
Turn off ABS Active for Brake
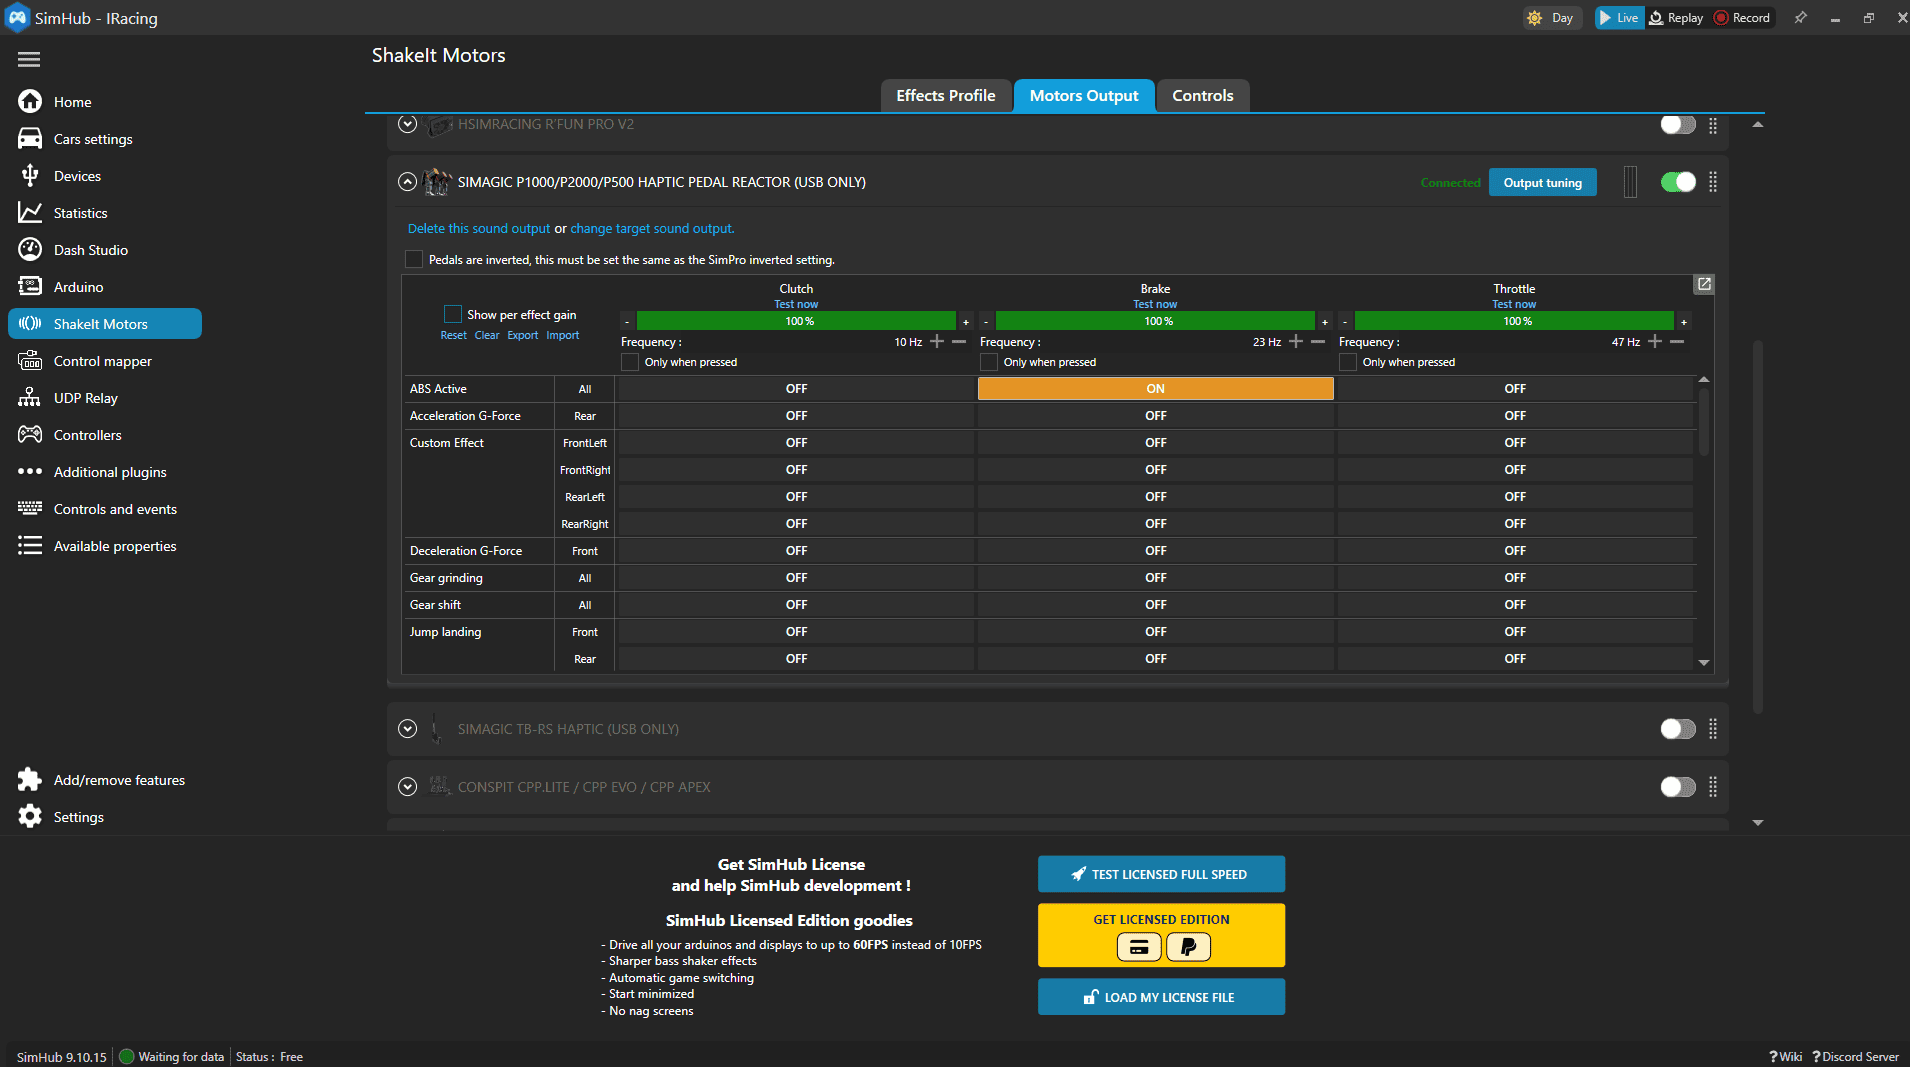[1154, 388]
